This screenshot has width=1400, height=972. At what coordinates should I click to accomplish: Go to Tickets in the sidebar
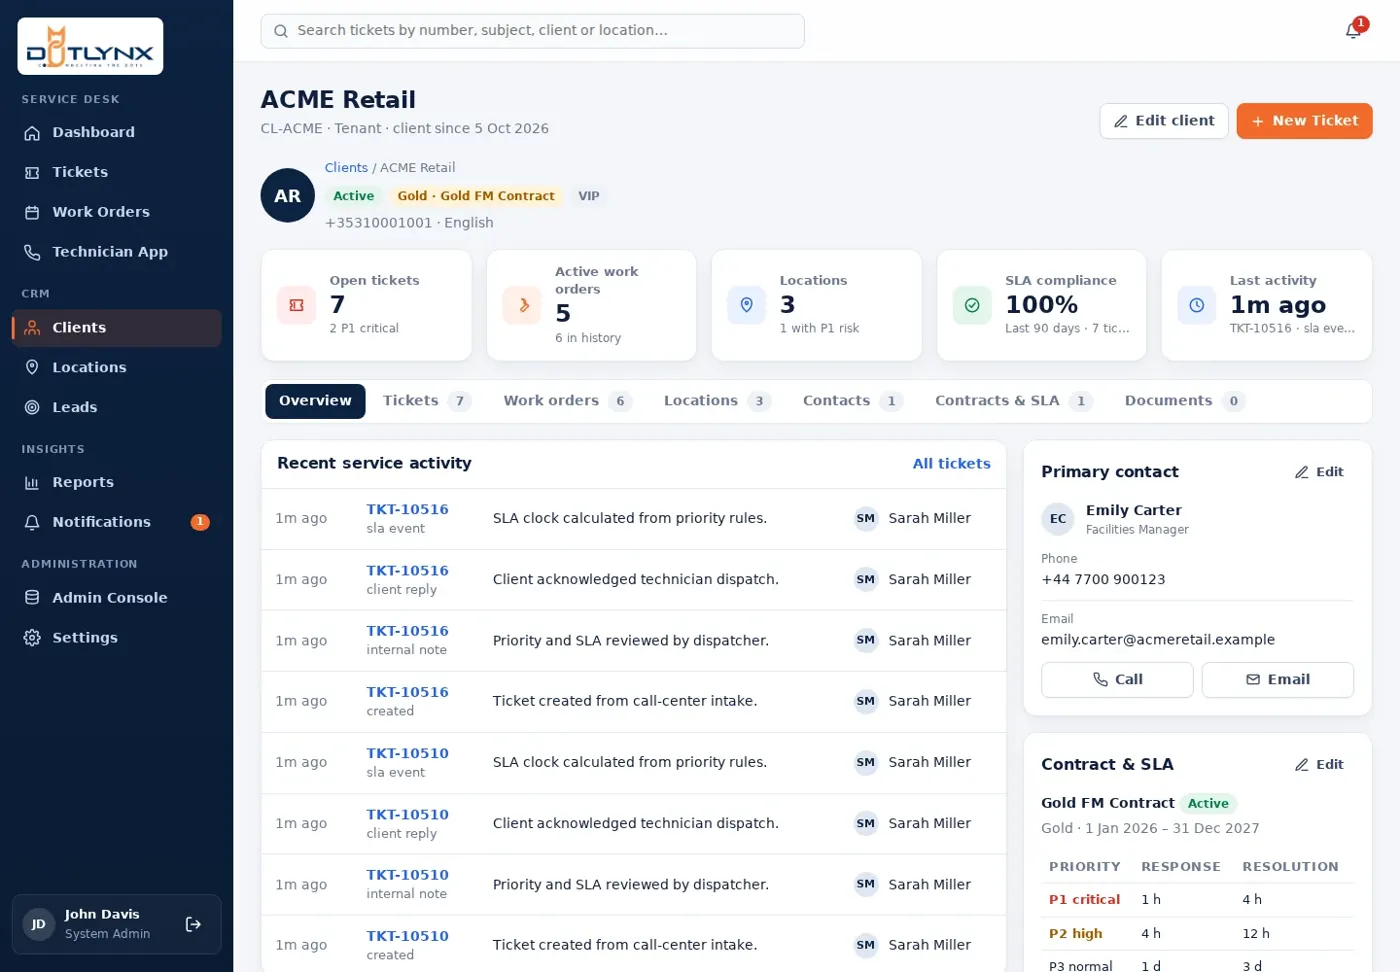click(x=116, y=172)
